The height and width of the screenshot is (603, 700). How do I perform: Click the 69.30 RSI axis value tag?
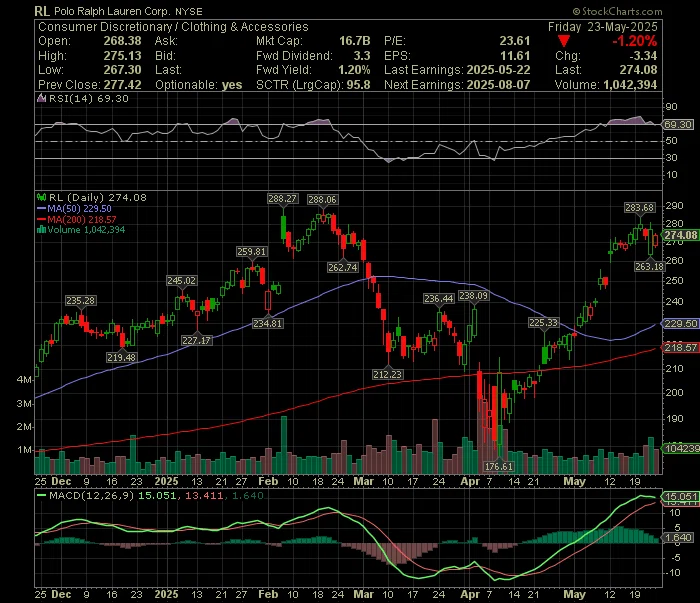[x=677, y=125]
